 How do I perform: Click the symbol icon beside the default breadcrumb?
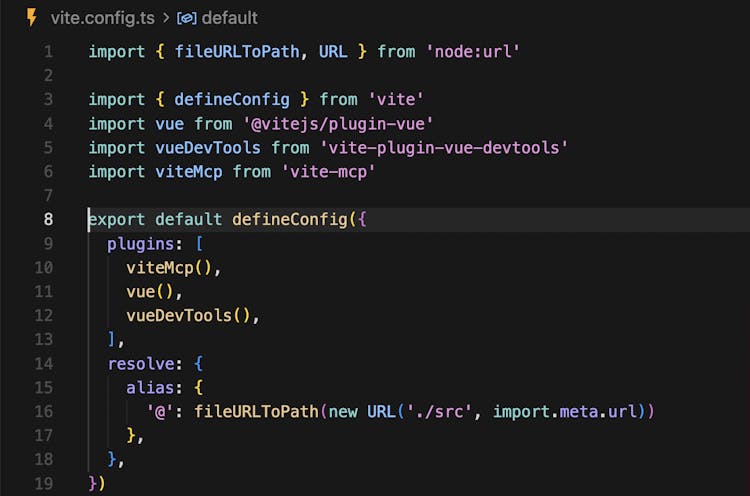click(186, 18)
